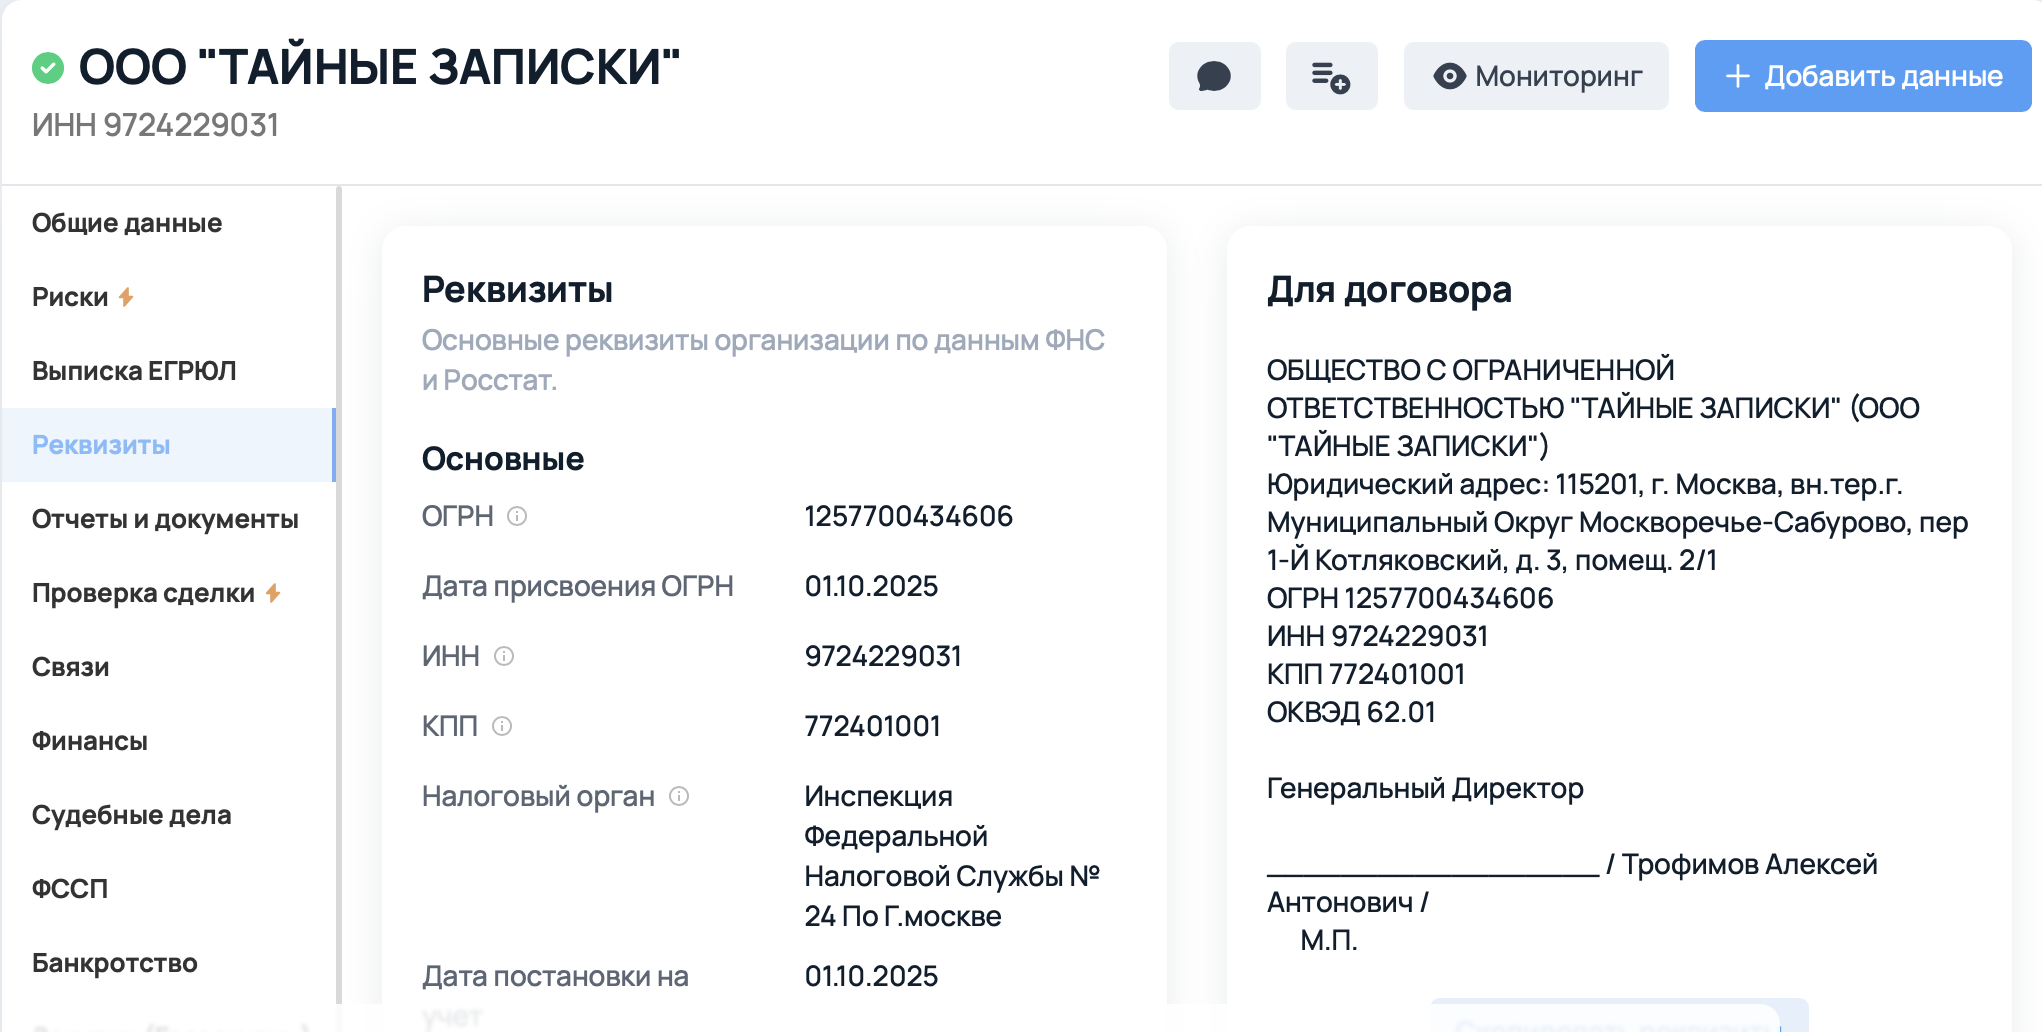Click the green verified checkmark icon
Image resolution: width=2042 pixels, height=1032 pixels.
tap(48, 68)
